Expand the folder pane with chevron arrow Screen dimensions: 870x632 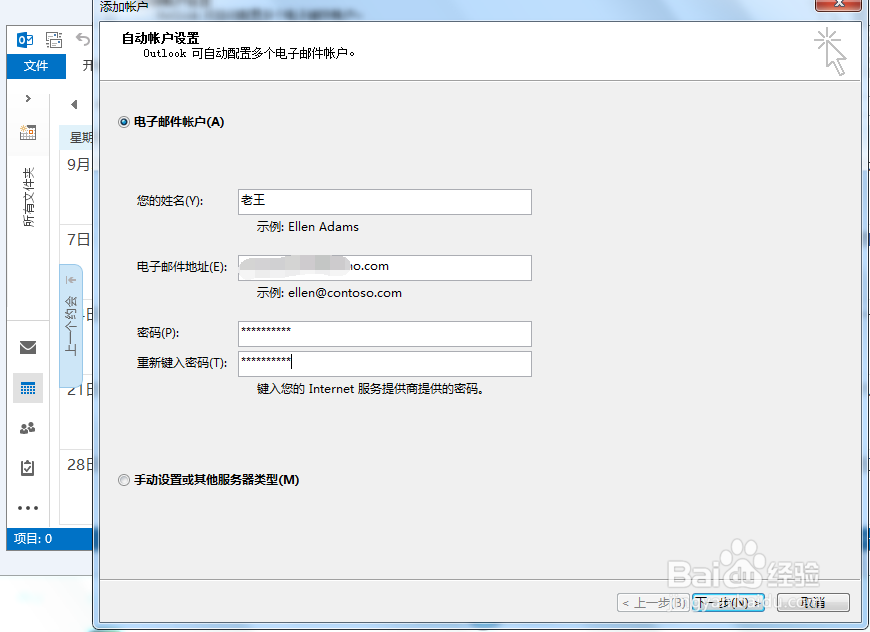27,99
